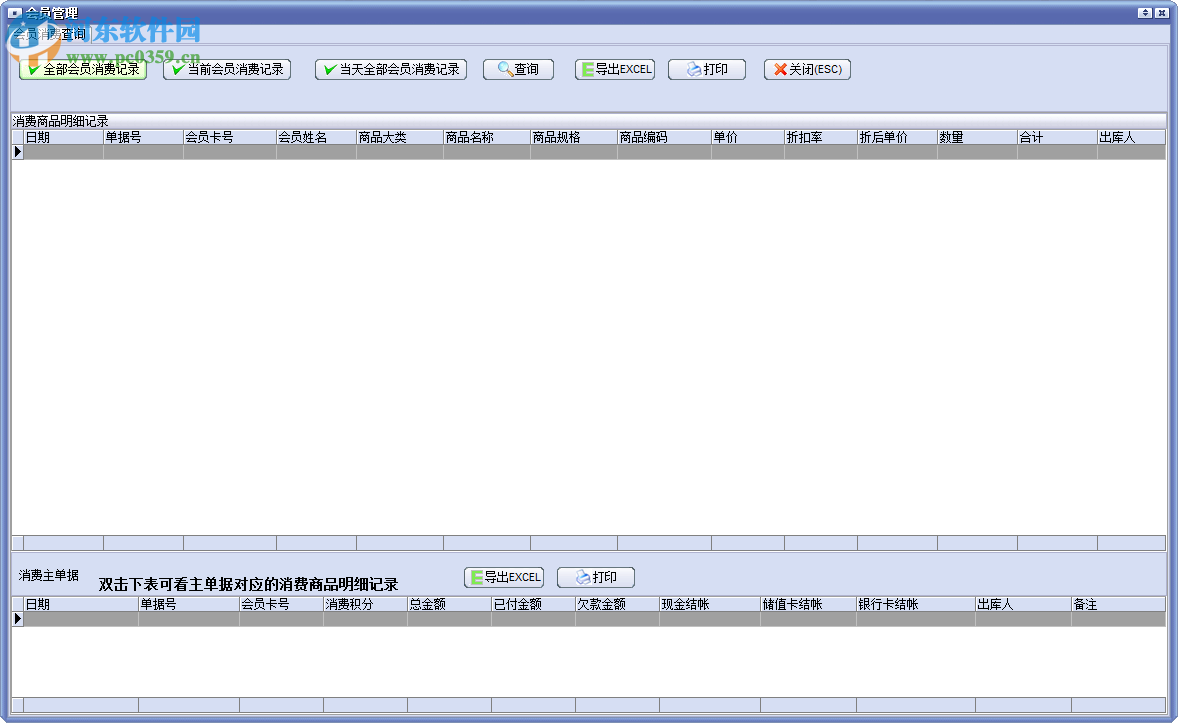Screen dimensions: 1178x723
Task: Click the restore button in the title bar
Action: pyautogui.click(x=1145, y=13)
